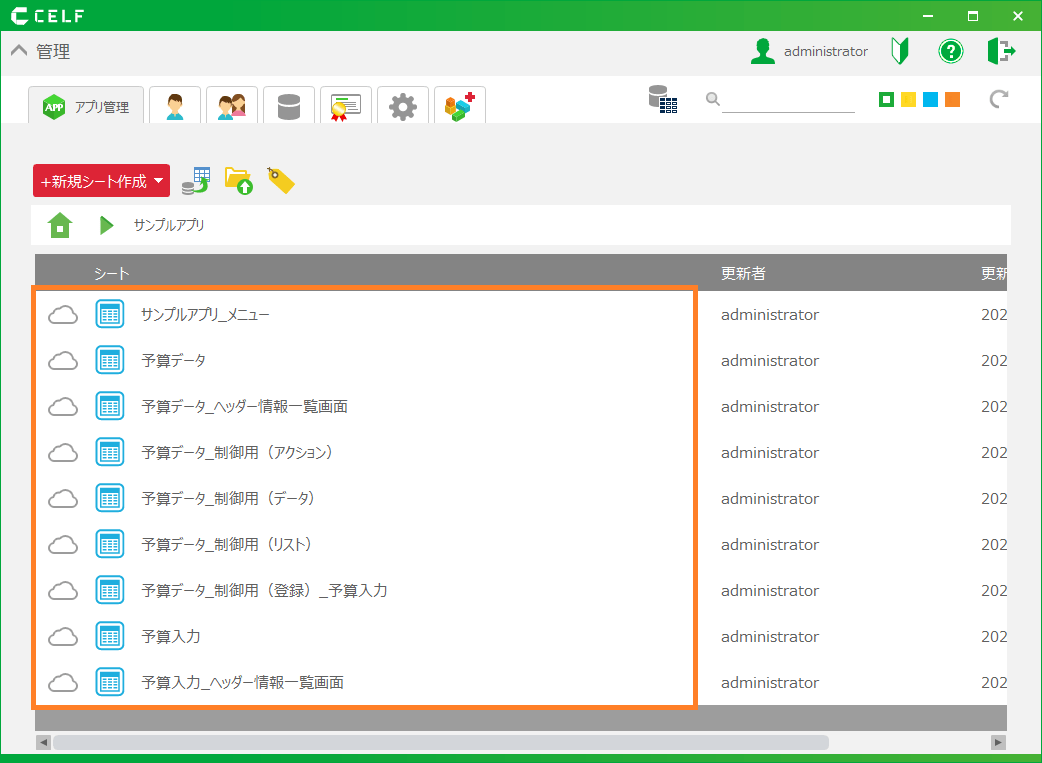Viewport: 1042px width, 763px height.
Task: Open the user group management tab
Action: pyautogui.click(x=232, y=106)
